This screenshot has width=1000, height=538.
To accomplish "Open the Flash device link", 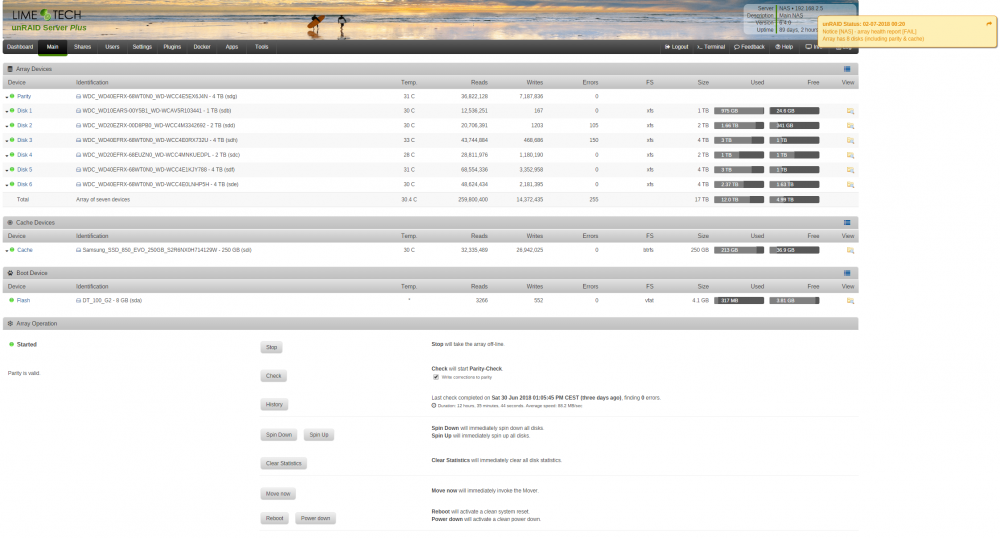I will 24,300.
